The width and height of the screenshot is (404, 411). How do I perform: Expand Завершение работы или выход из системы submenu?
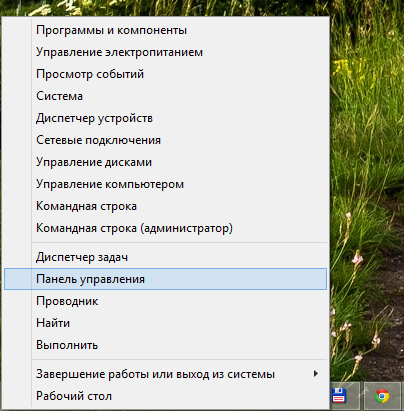click(x=165, y=374)
